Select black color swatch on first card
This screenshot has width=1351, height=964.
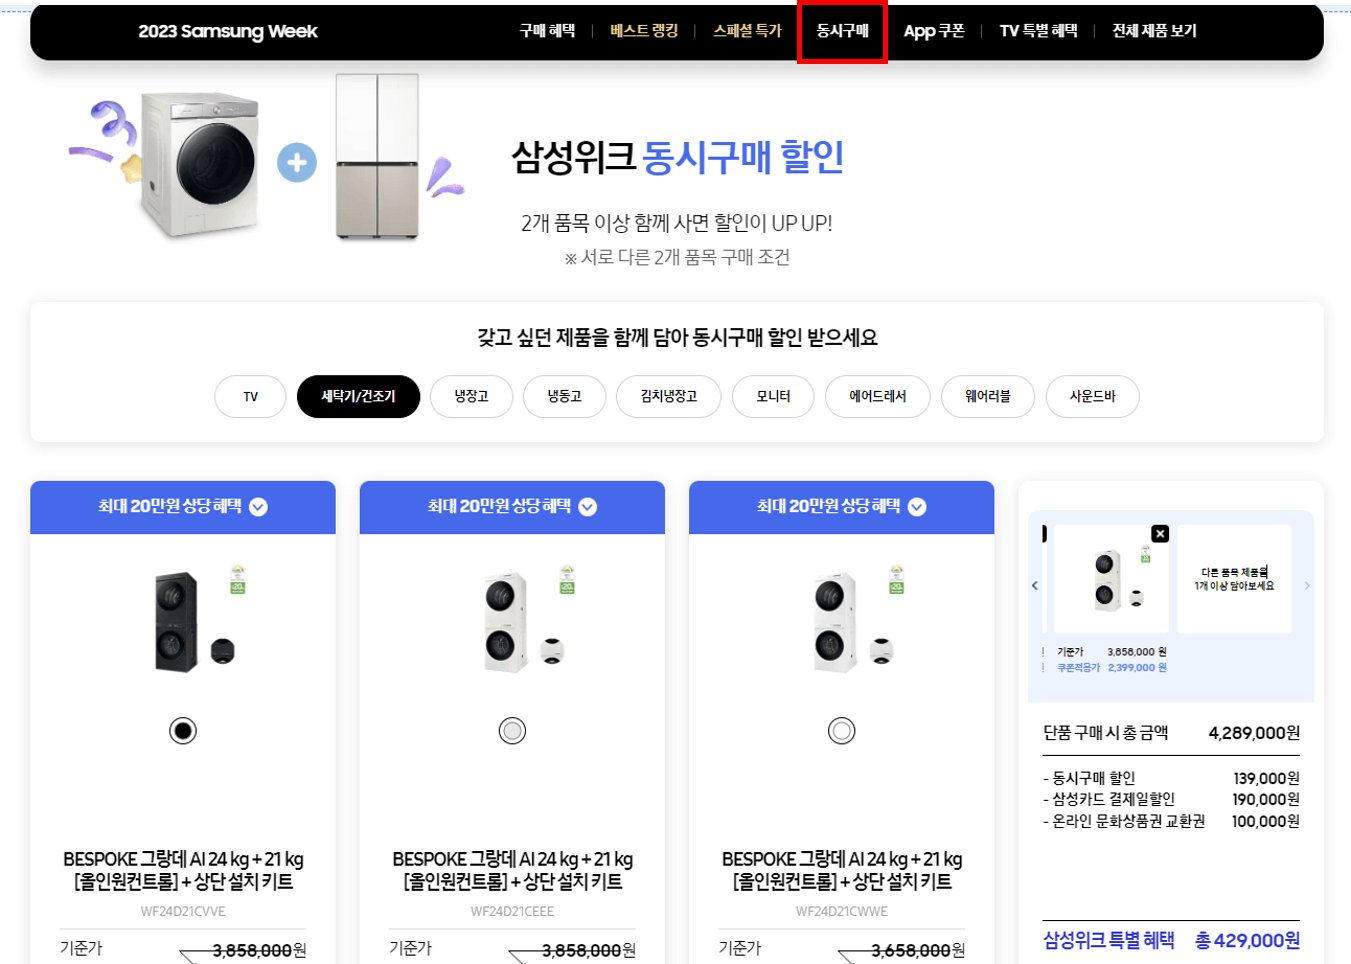[183, 731]
